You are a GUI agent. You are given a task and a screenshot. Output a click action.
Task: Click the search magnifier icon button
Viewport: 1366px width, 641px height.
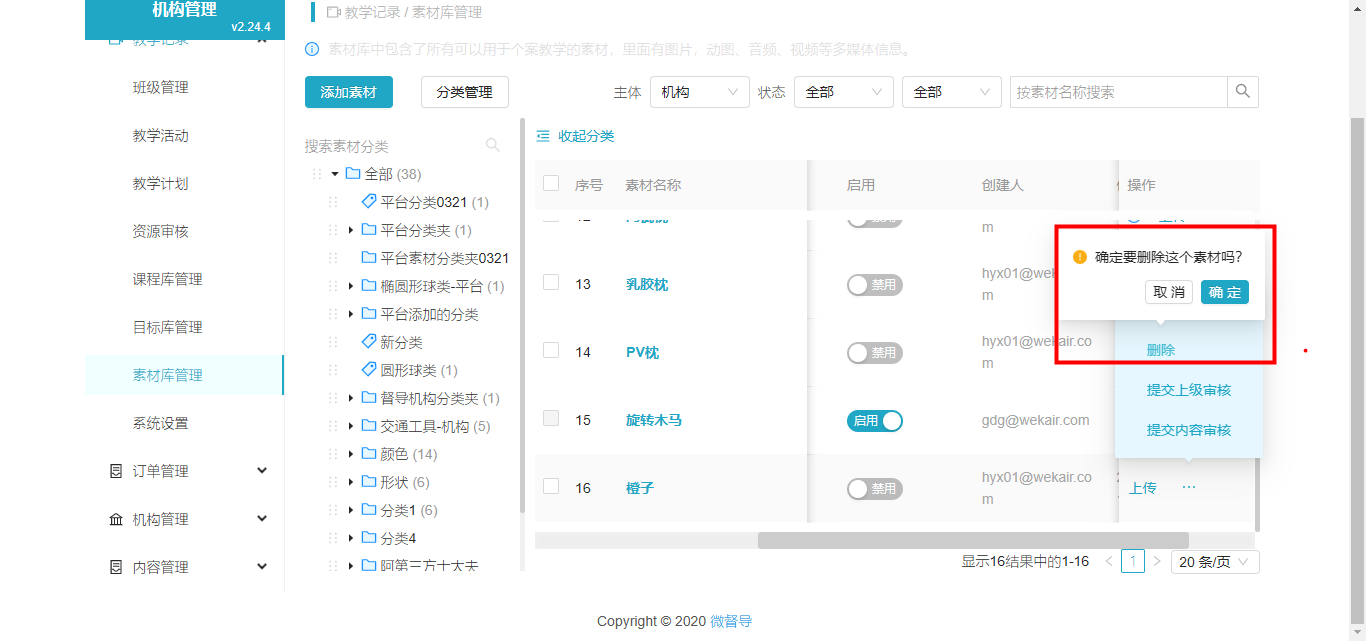click(x=1243, y=92)
